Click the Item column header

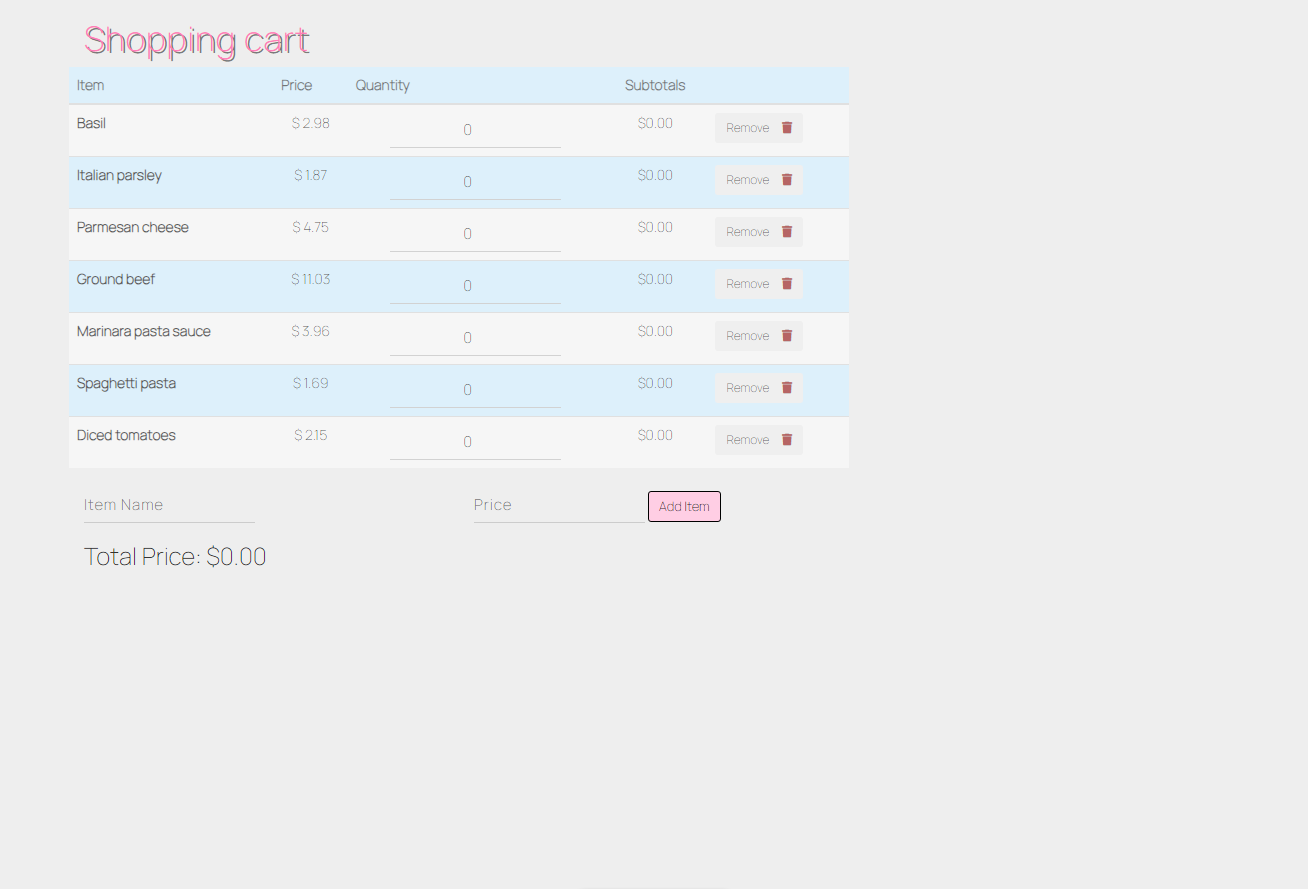[90, 85]
